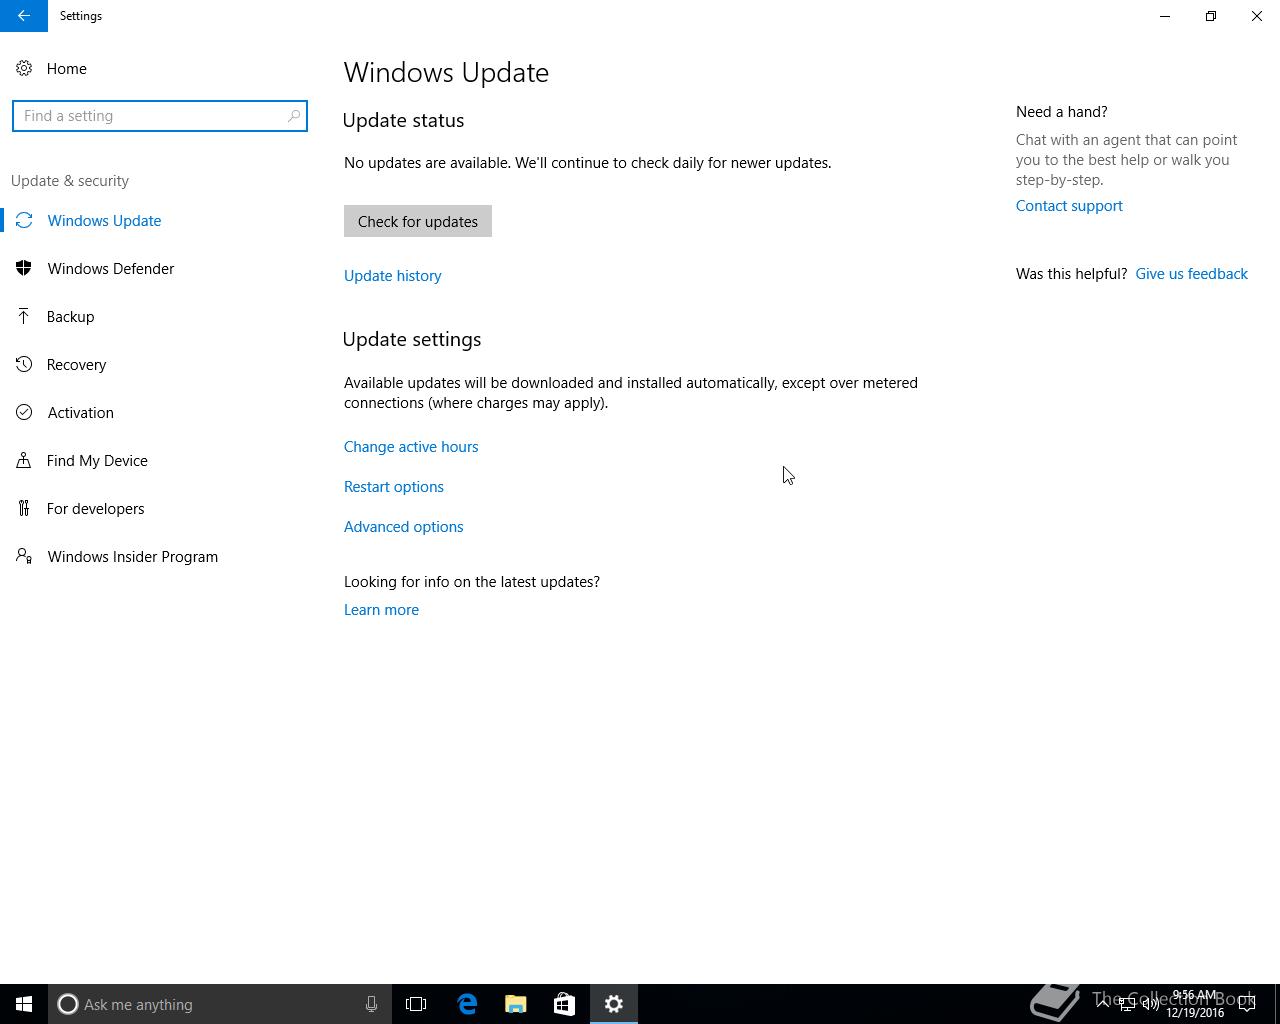Click the Settings gear taskbar icon
This screenshot has width=1280, height=1024.
tap(614, 1004)
